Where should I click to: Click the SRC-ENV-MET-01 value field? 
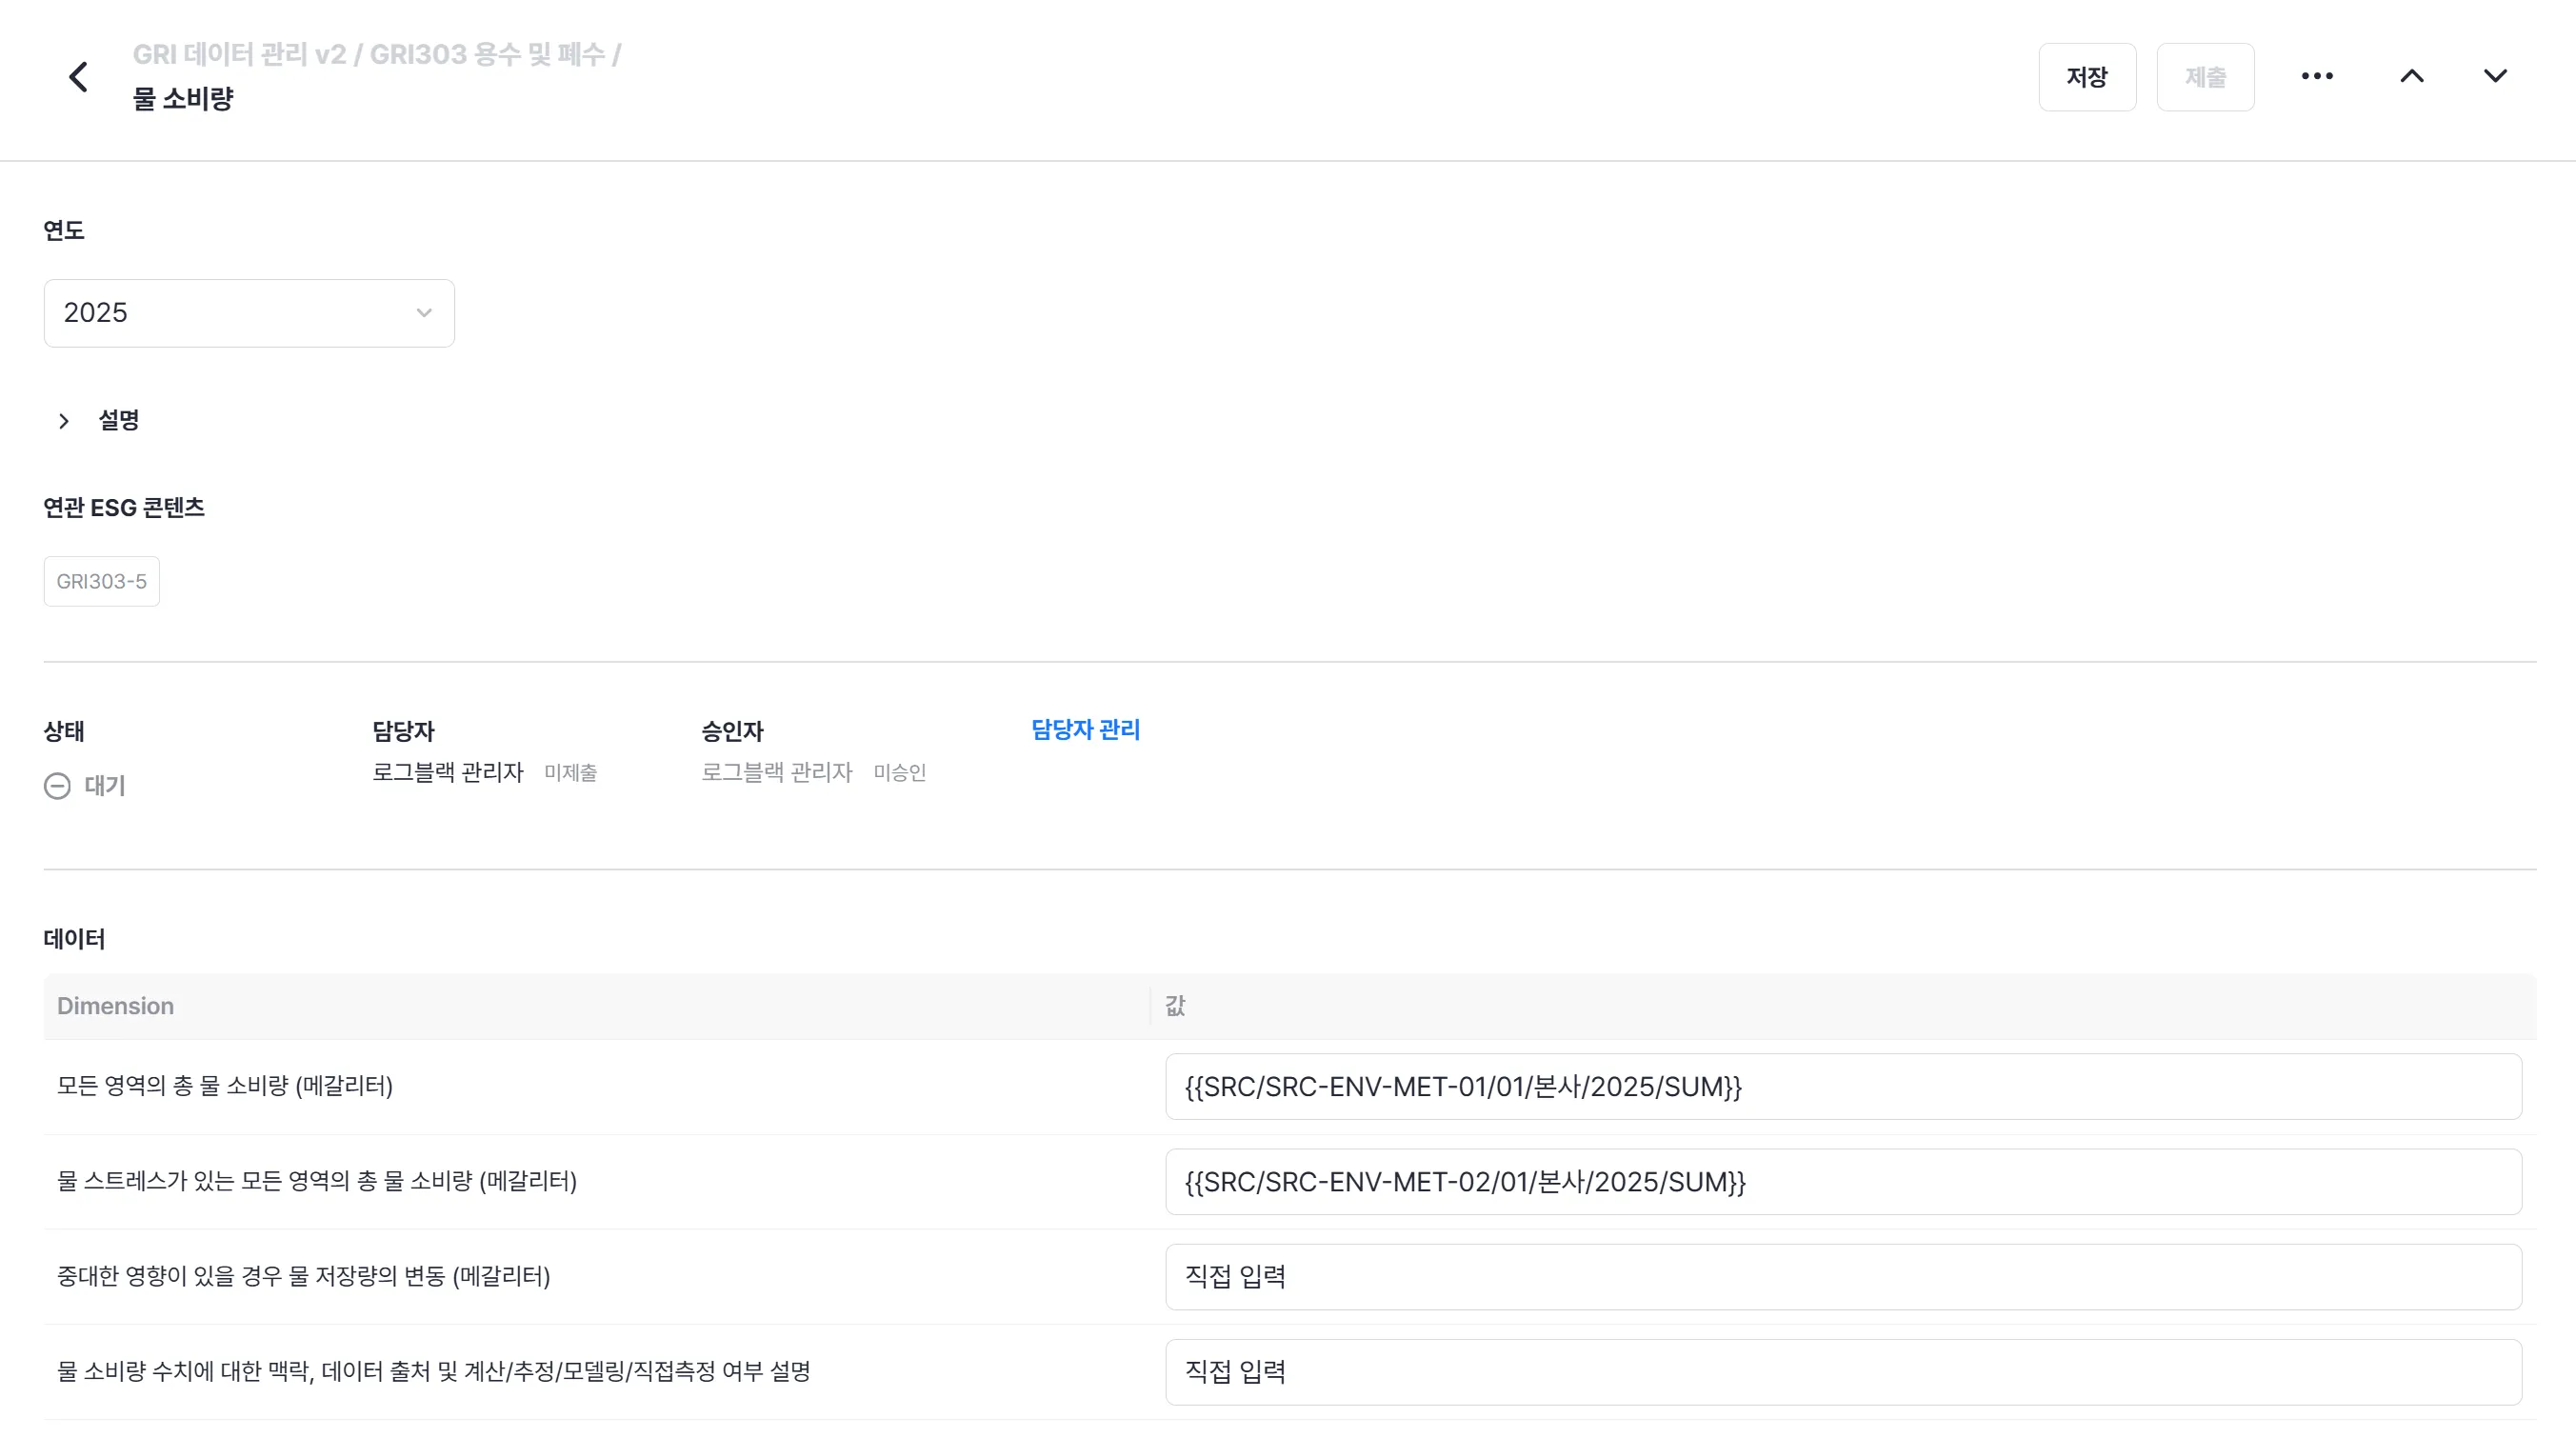point(1842,1087)
